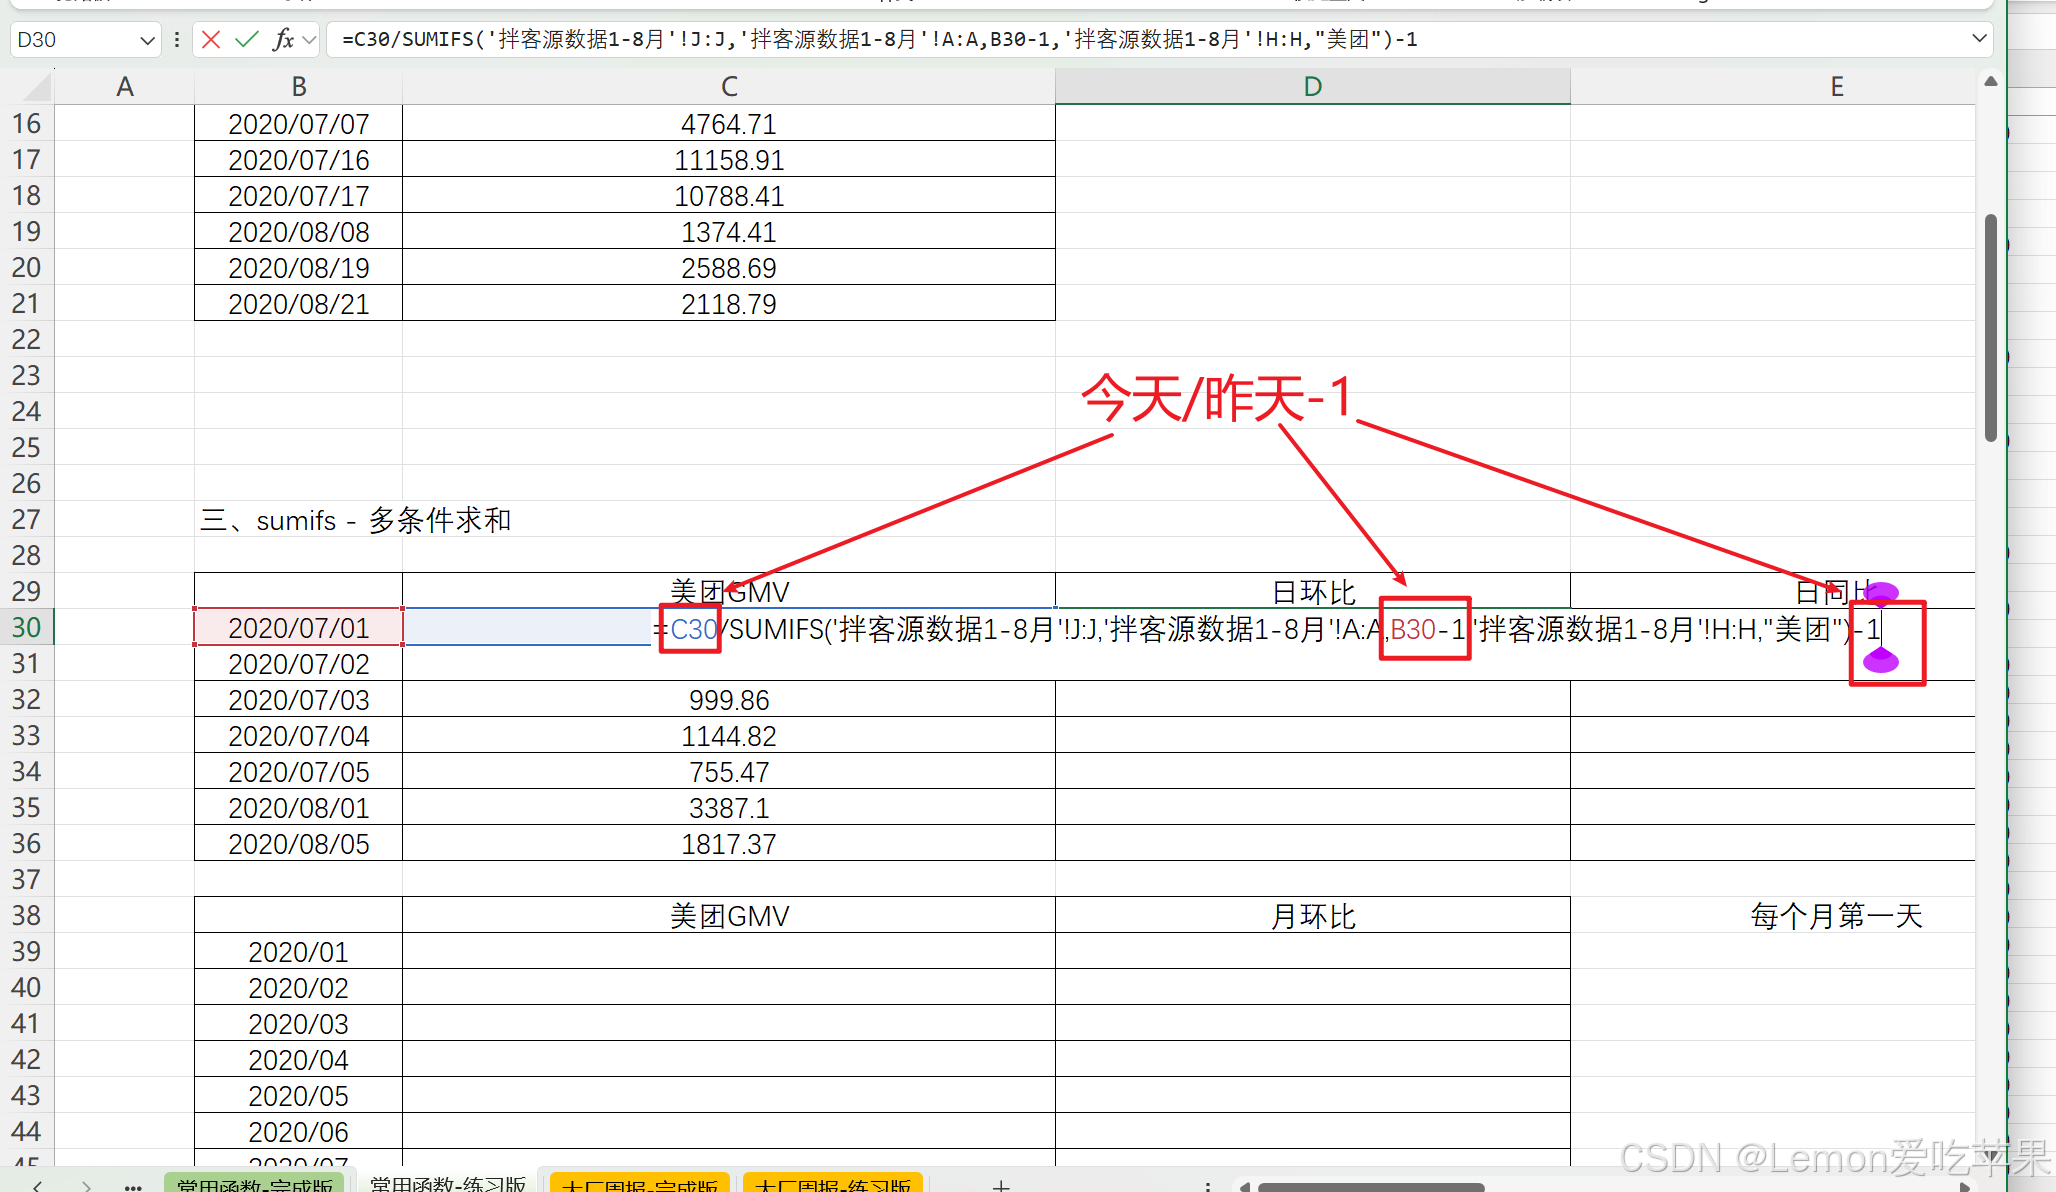Go to next sheet tab arrow

[86, 1186]
